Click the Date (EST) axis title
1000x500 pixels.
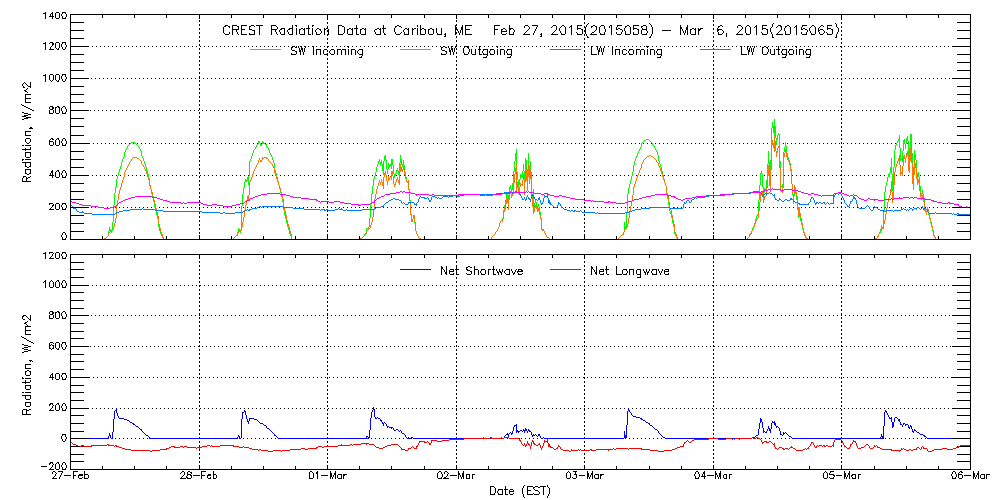(521, 491)
